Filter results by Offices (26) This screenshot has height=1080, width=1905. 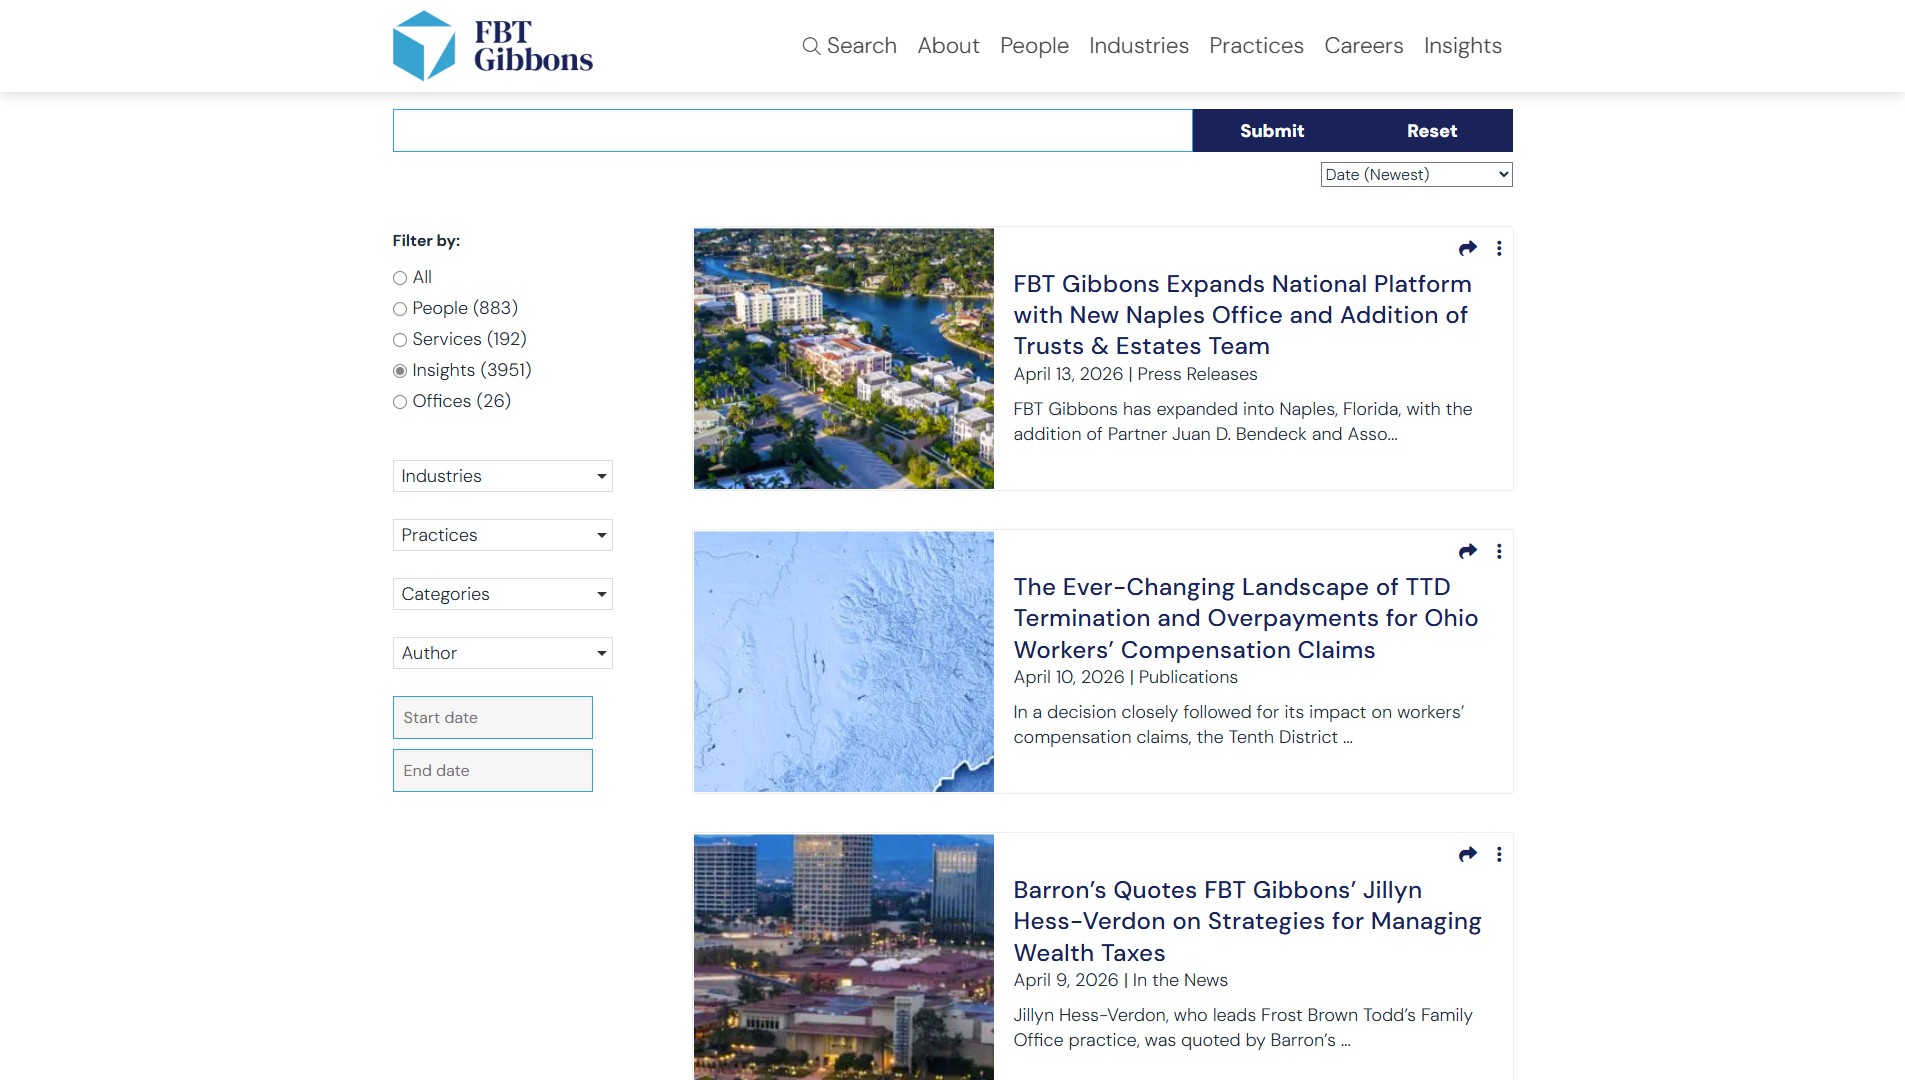click(x=399, y=402)
